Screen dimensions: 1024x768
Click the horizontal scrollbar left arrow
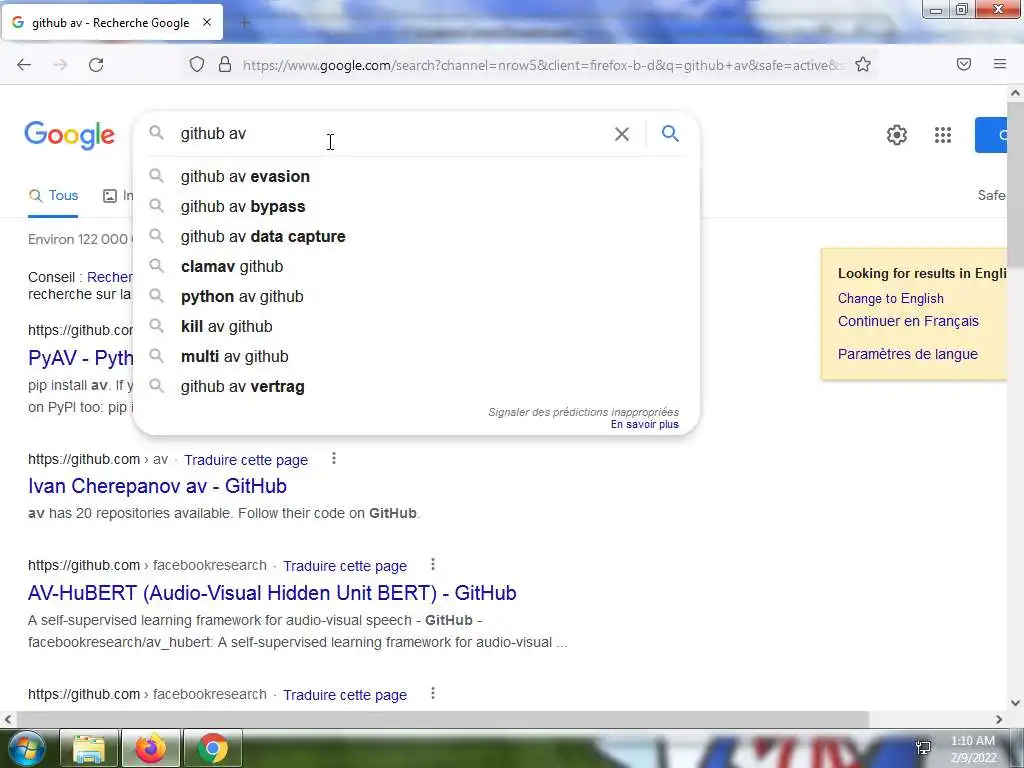pos(8,720)
